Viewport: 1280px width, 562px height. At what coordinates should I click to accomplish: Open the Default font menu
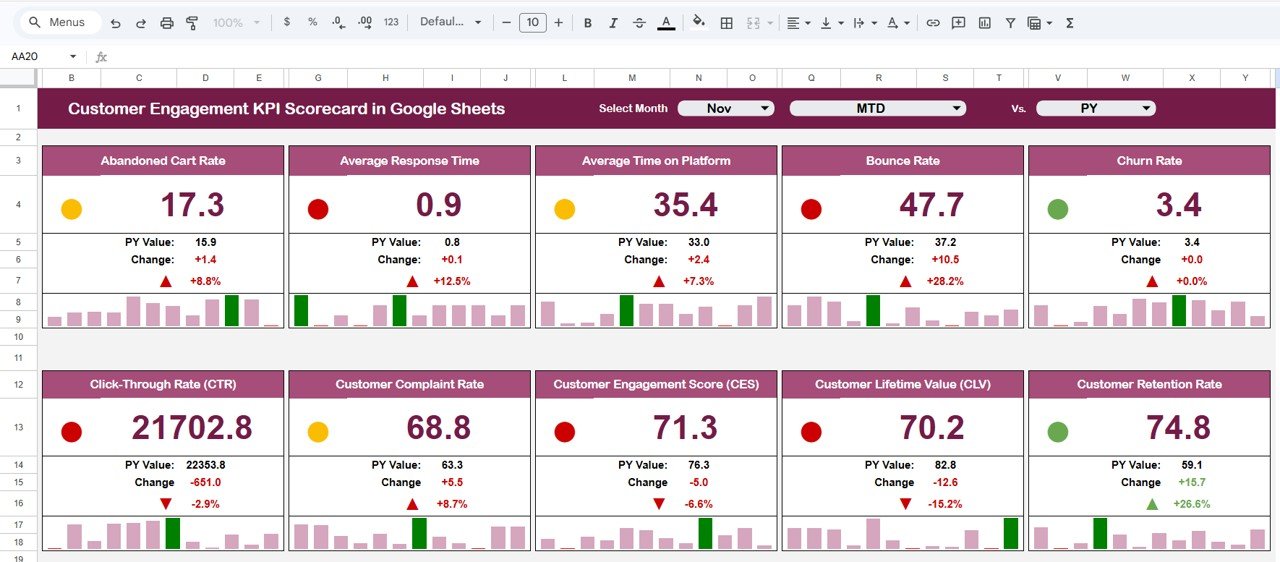pyautogui.click(x=450, y=22)
